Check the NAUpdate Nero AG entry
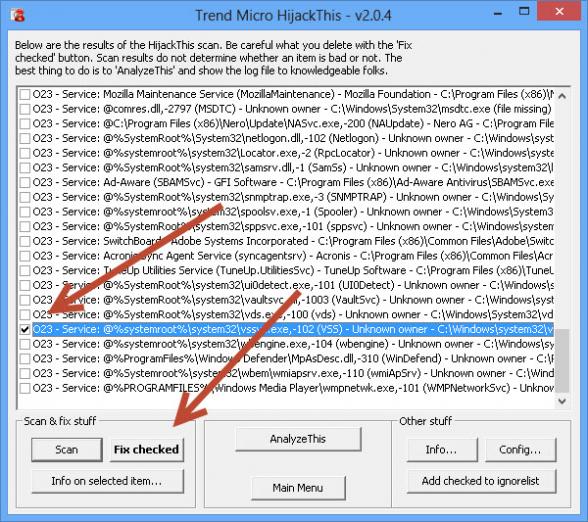 25,124
